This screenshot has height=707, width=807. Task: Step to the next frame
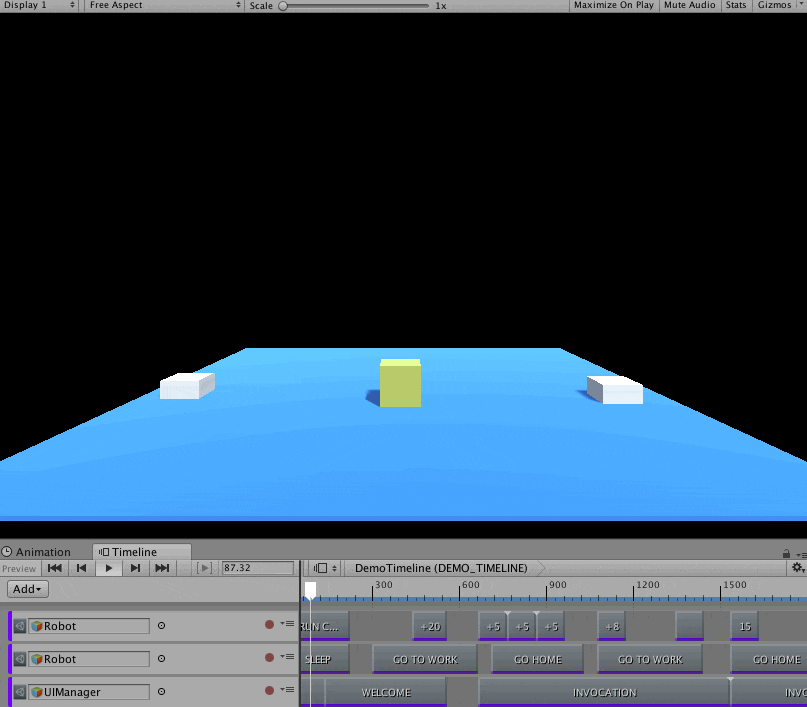click(135, 568)
